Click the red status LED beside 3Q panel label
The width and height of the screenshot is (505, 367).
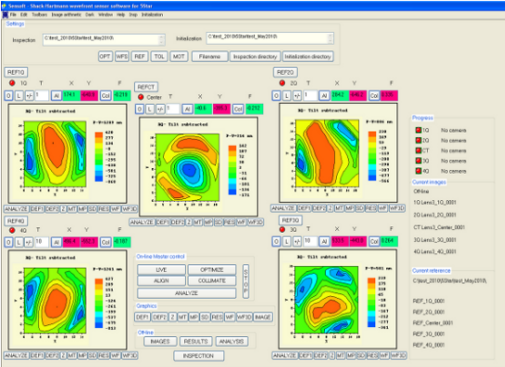pos(282,229)
